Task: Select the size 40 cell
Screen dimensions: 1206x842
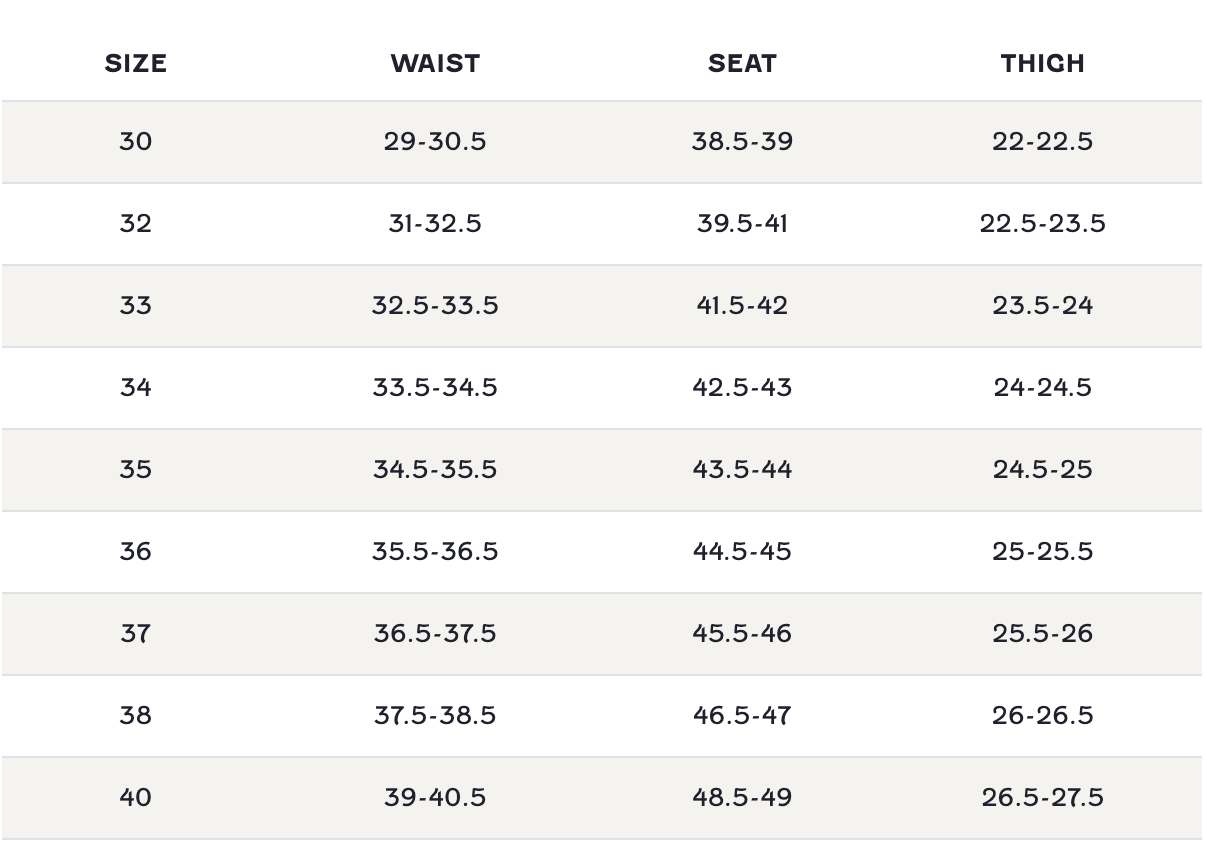Action: tap(135, 797)
